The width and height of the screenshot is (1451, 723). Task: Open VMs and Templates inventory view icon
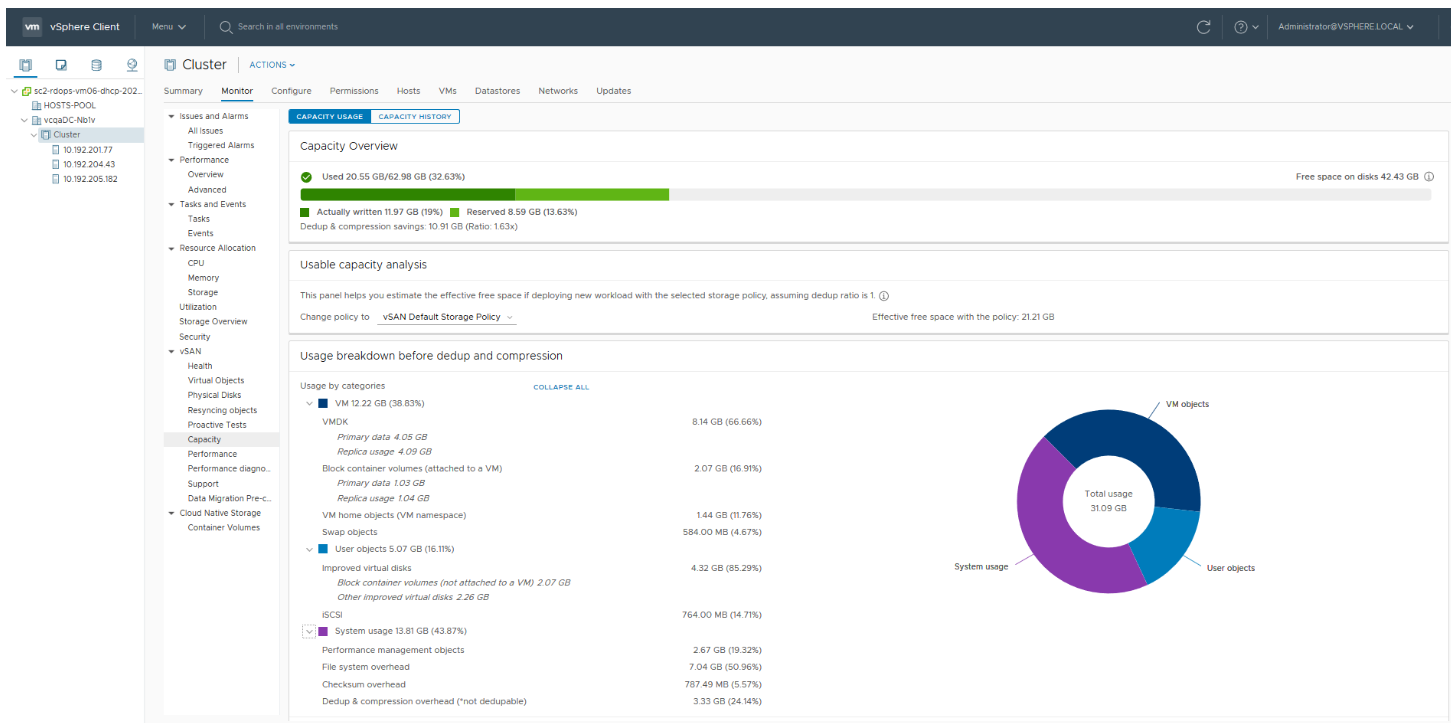tap(61, 65)
